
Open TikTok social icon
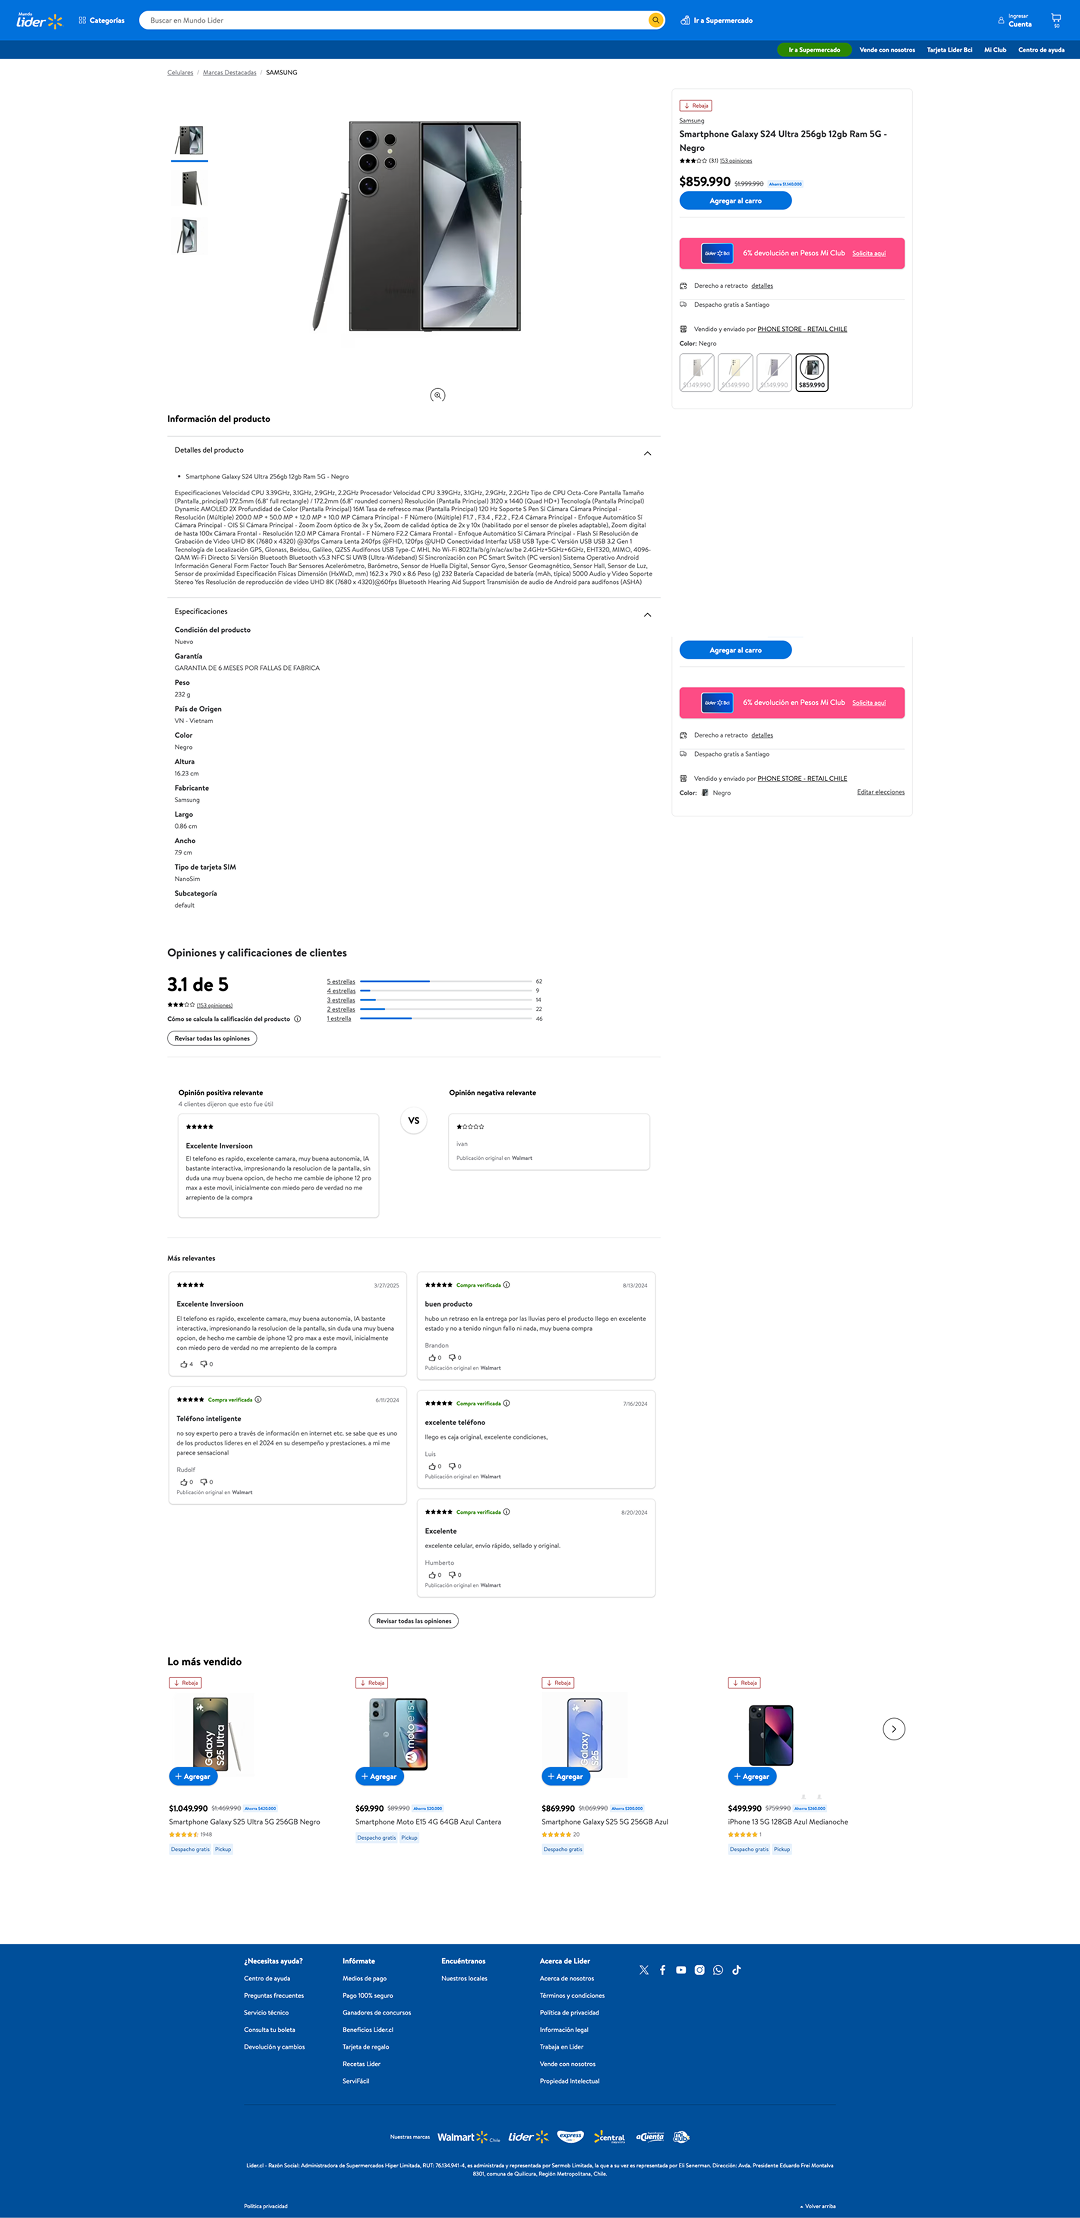[736, 1970]
